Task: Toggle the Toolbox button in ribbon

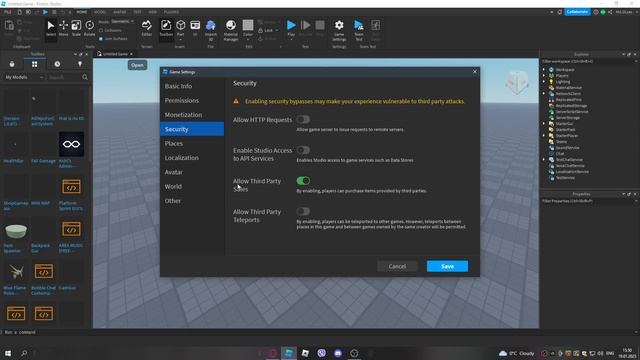Action: (x=166, y=28)
